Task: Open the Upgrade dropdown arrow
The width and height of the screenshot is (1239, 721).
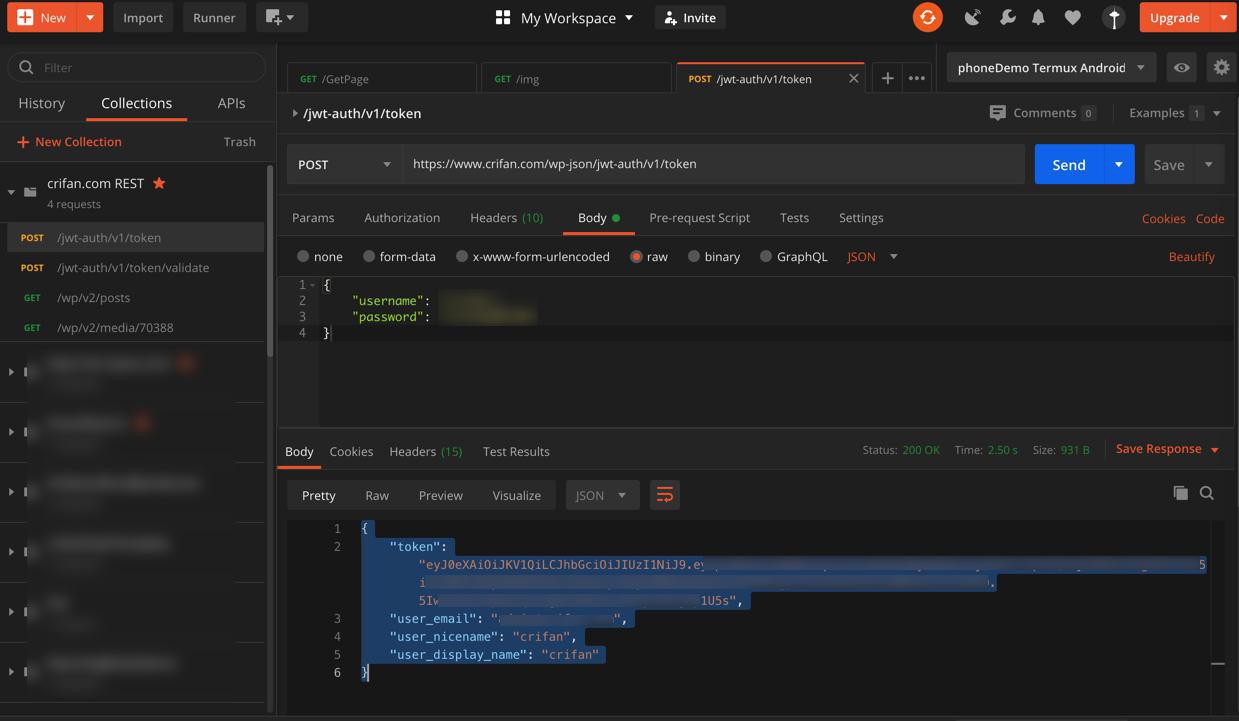Action: (x=1223, y=17)
